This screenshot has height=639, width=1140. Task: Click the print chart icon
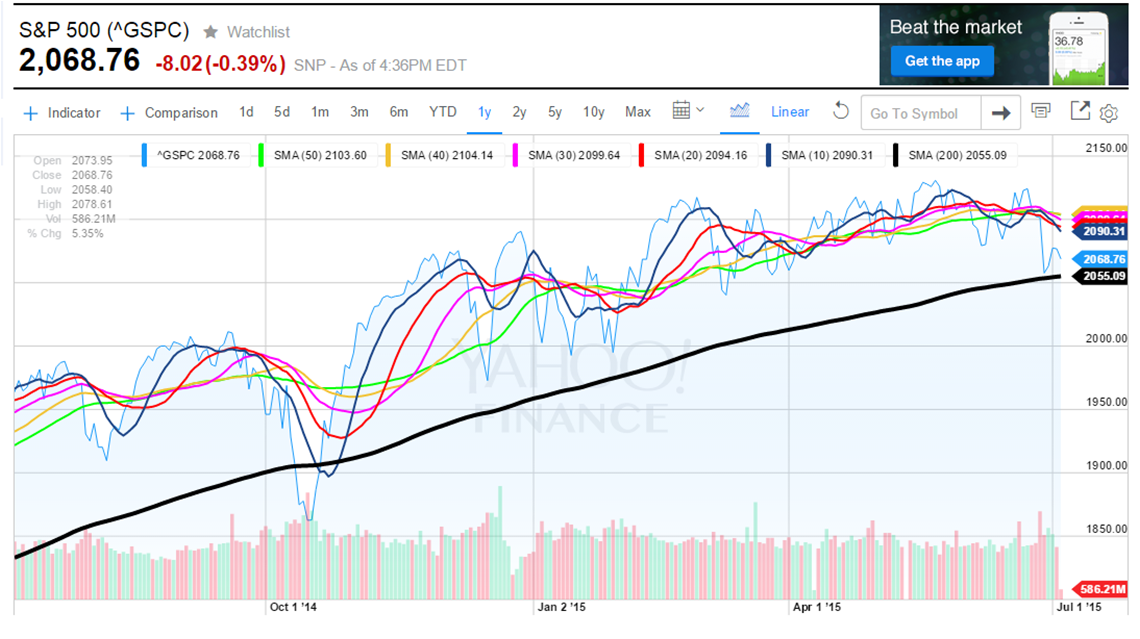coord(1040,111)
